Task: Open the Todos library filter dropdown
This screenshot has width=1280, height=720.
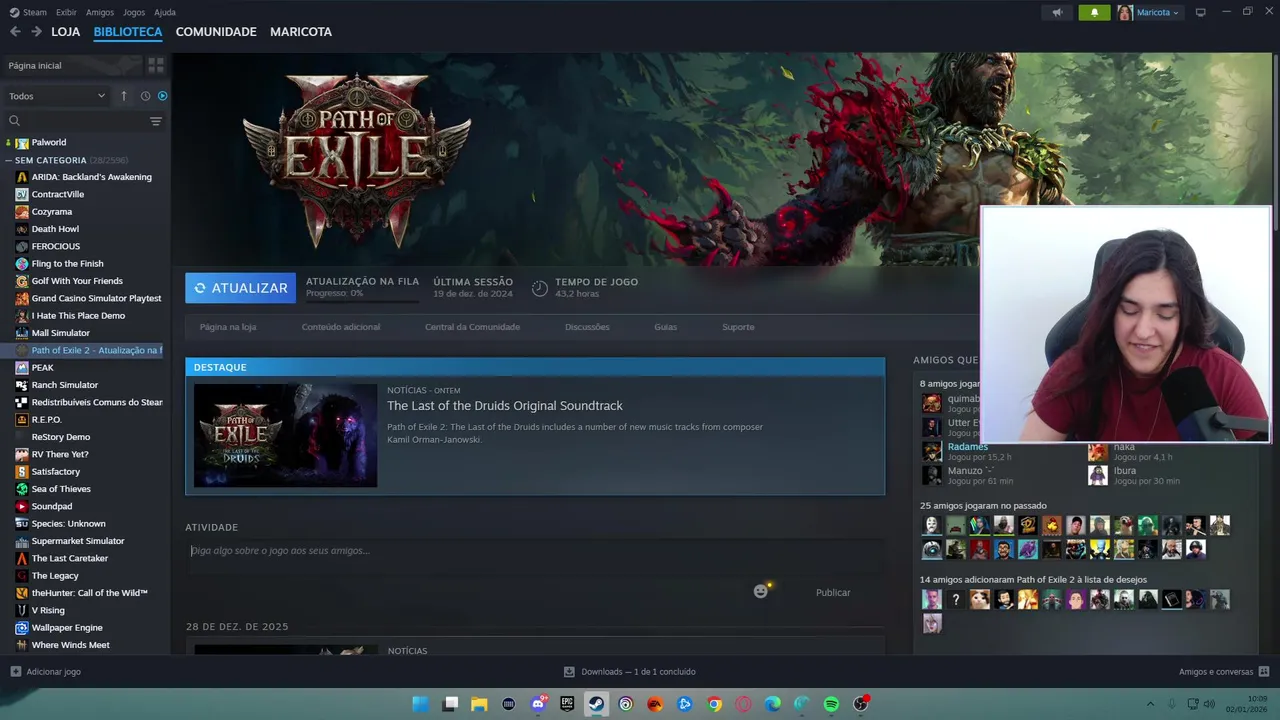Action: click(57, 96)
